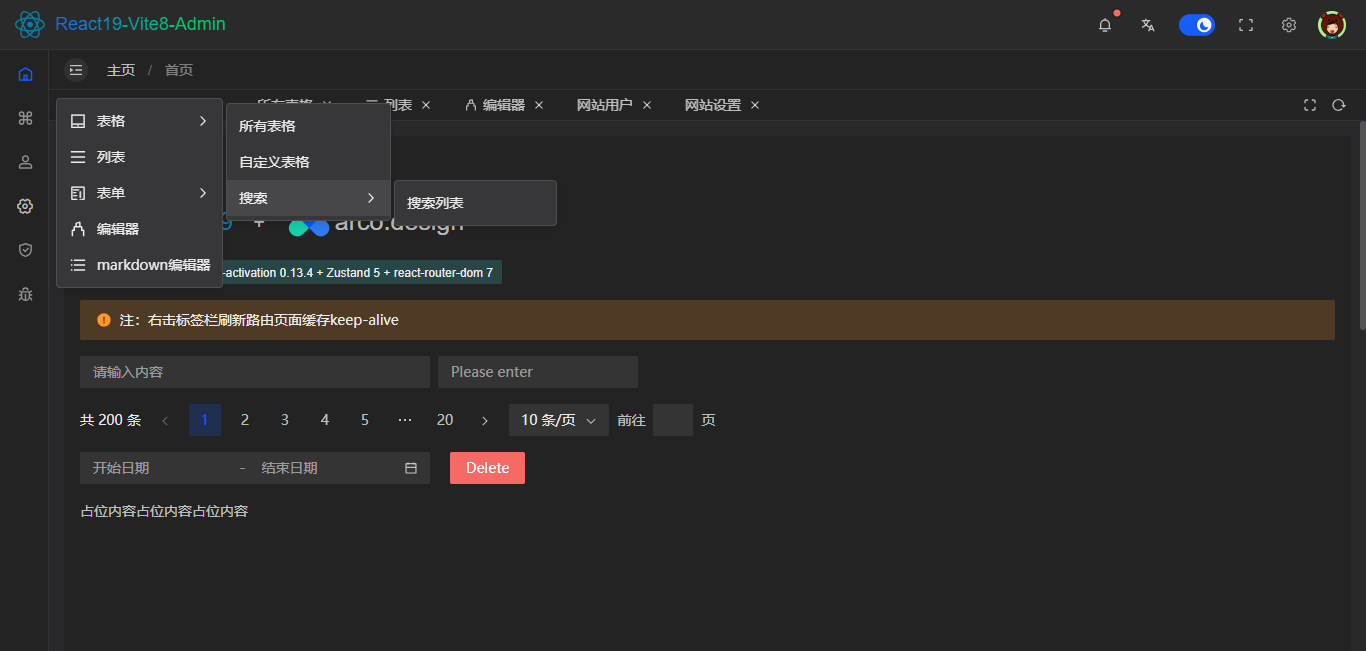
Task: Focus the 请输入内容 input field
Action: (255, 372)
